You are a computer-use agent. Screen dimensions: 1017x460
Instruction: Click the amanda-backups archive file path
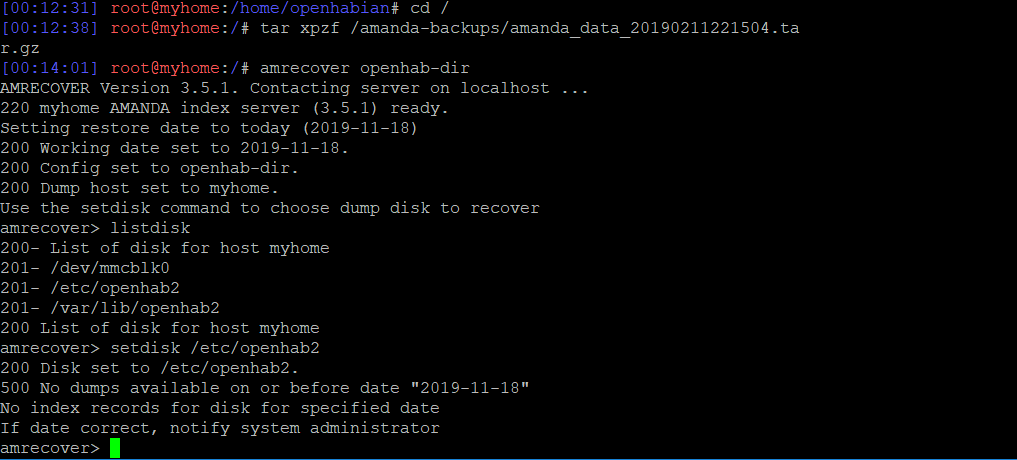pos(570,28)
